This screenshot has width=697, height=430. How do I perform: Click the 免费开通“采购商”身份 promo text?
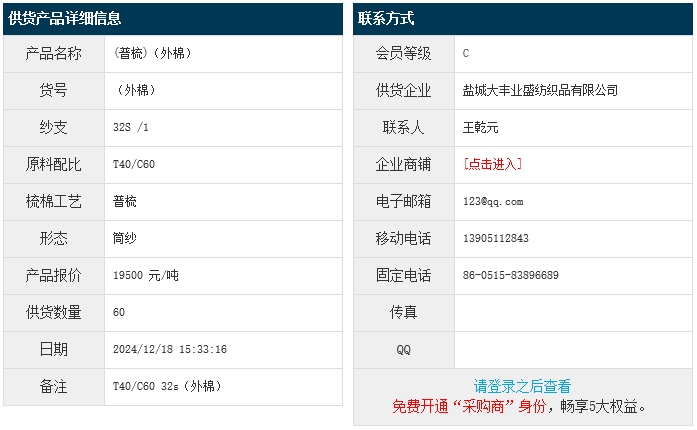[468, 407]
